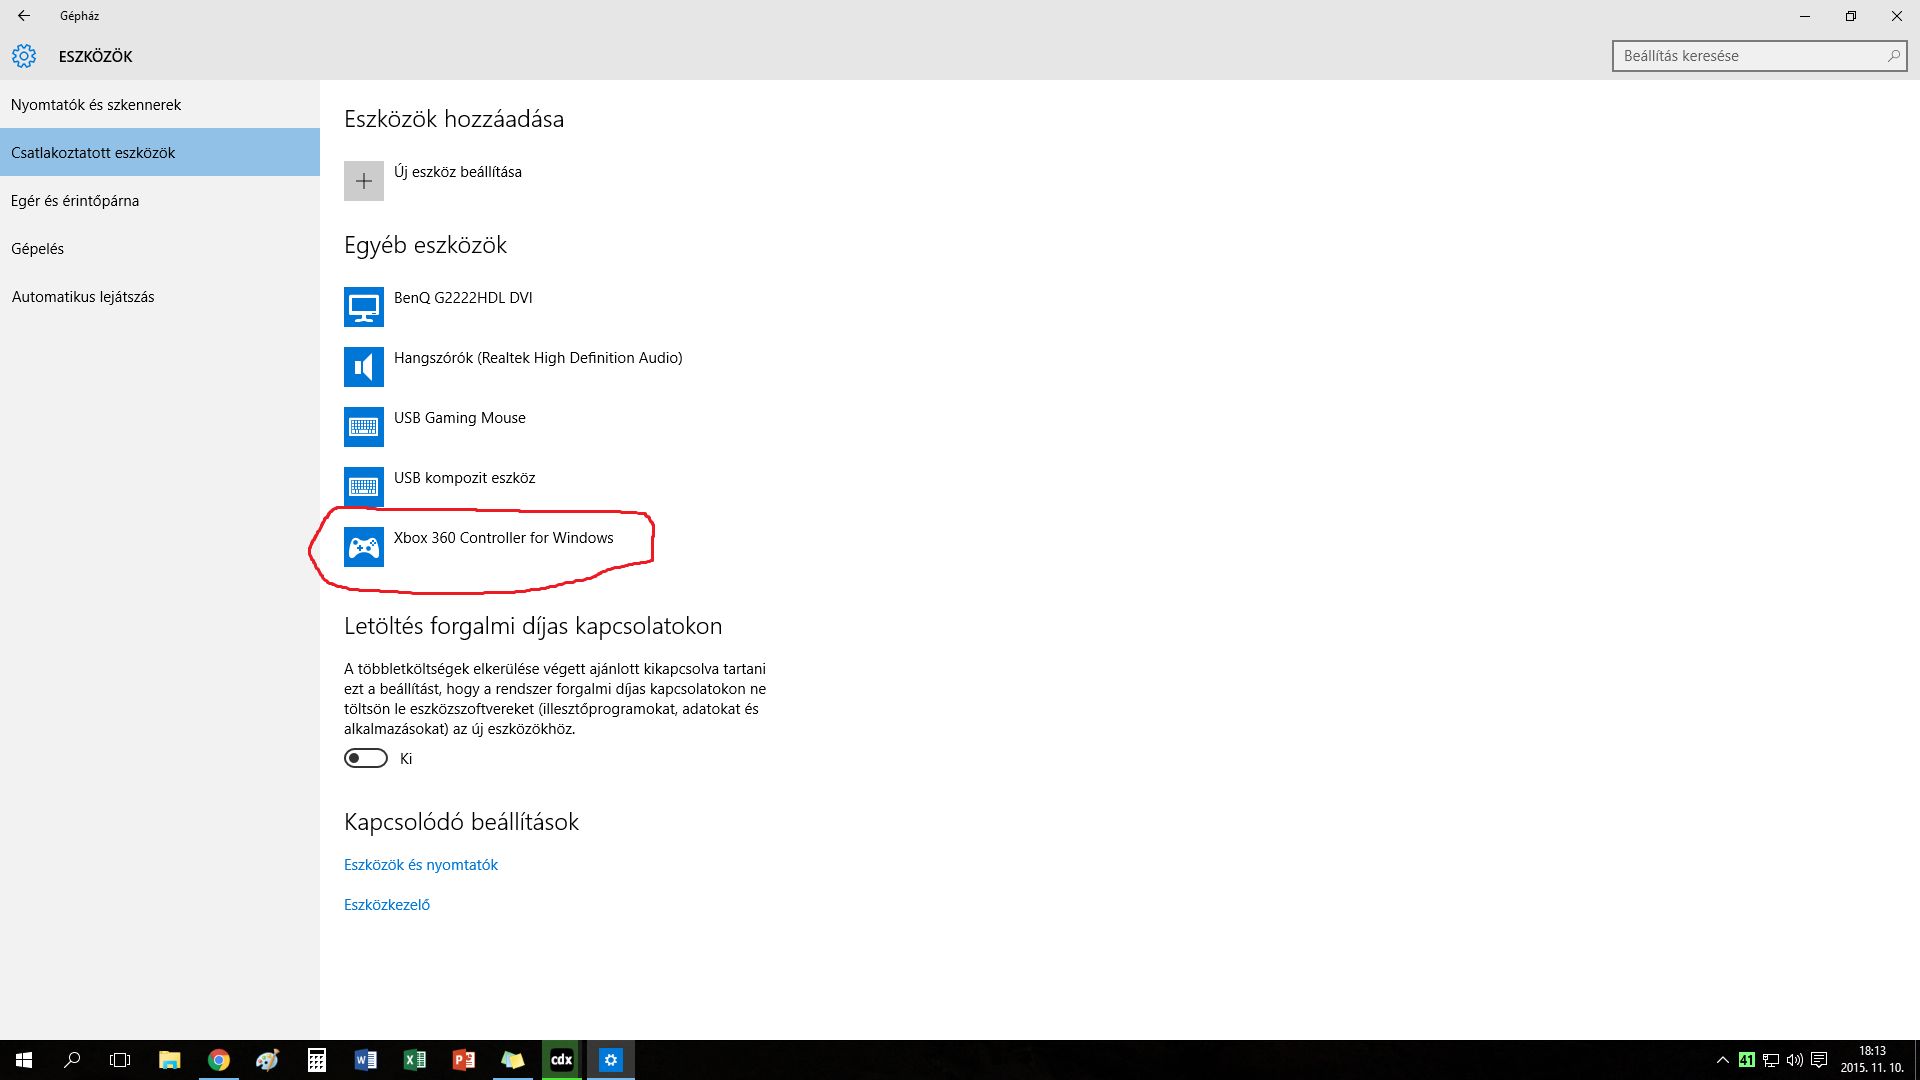Select Csatlakoztatott eszközök in sidebar
This screenshot has width=1920, height=1080.
coord(160,152)
